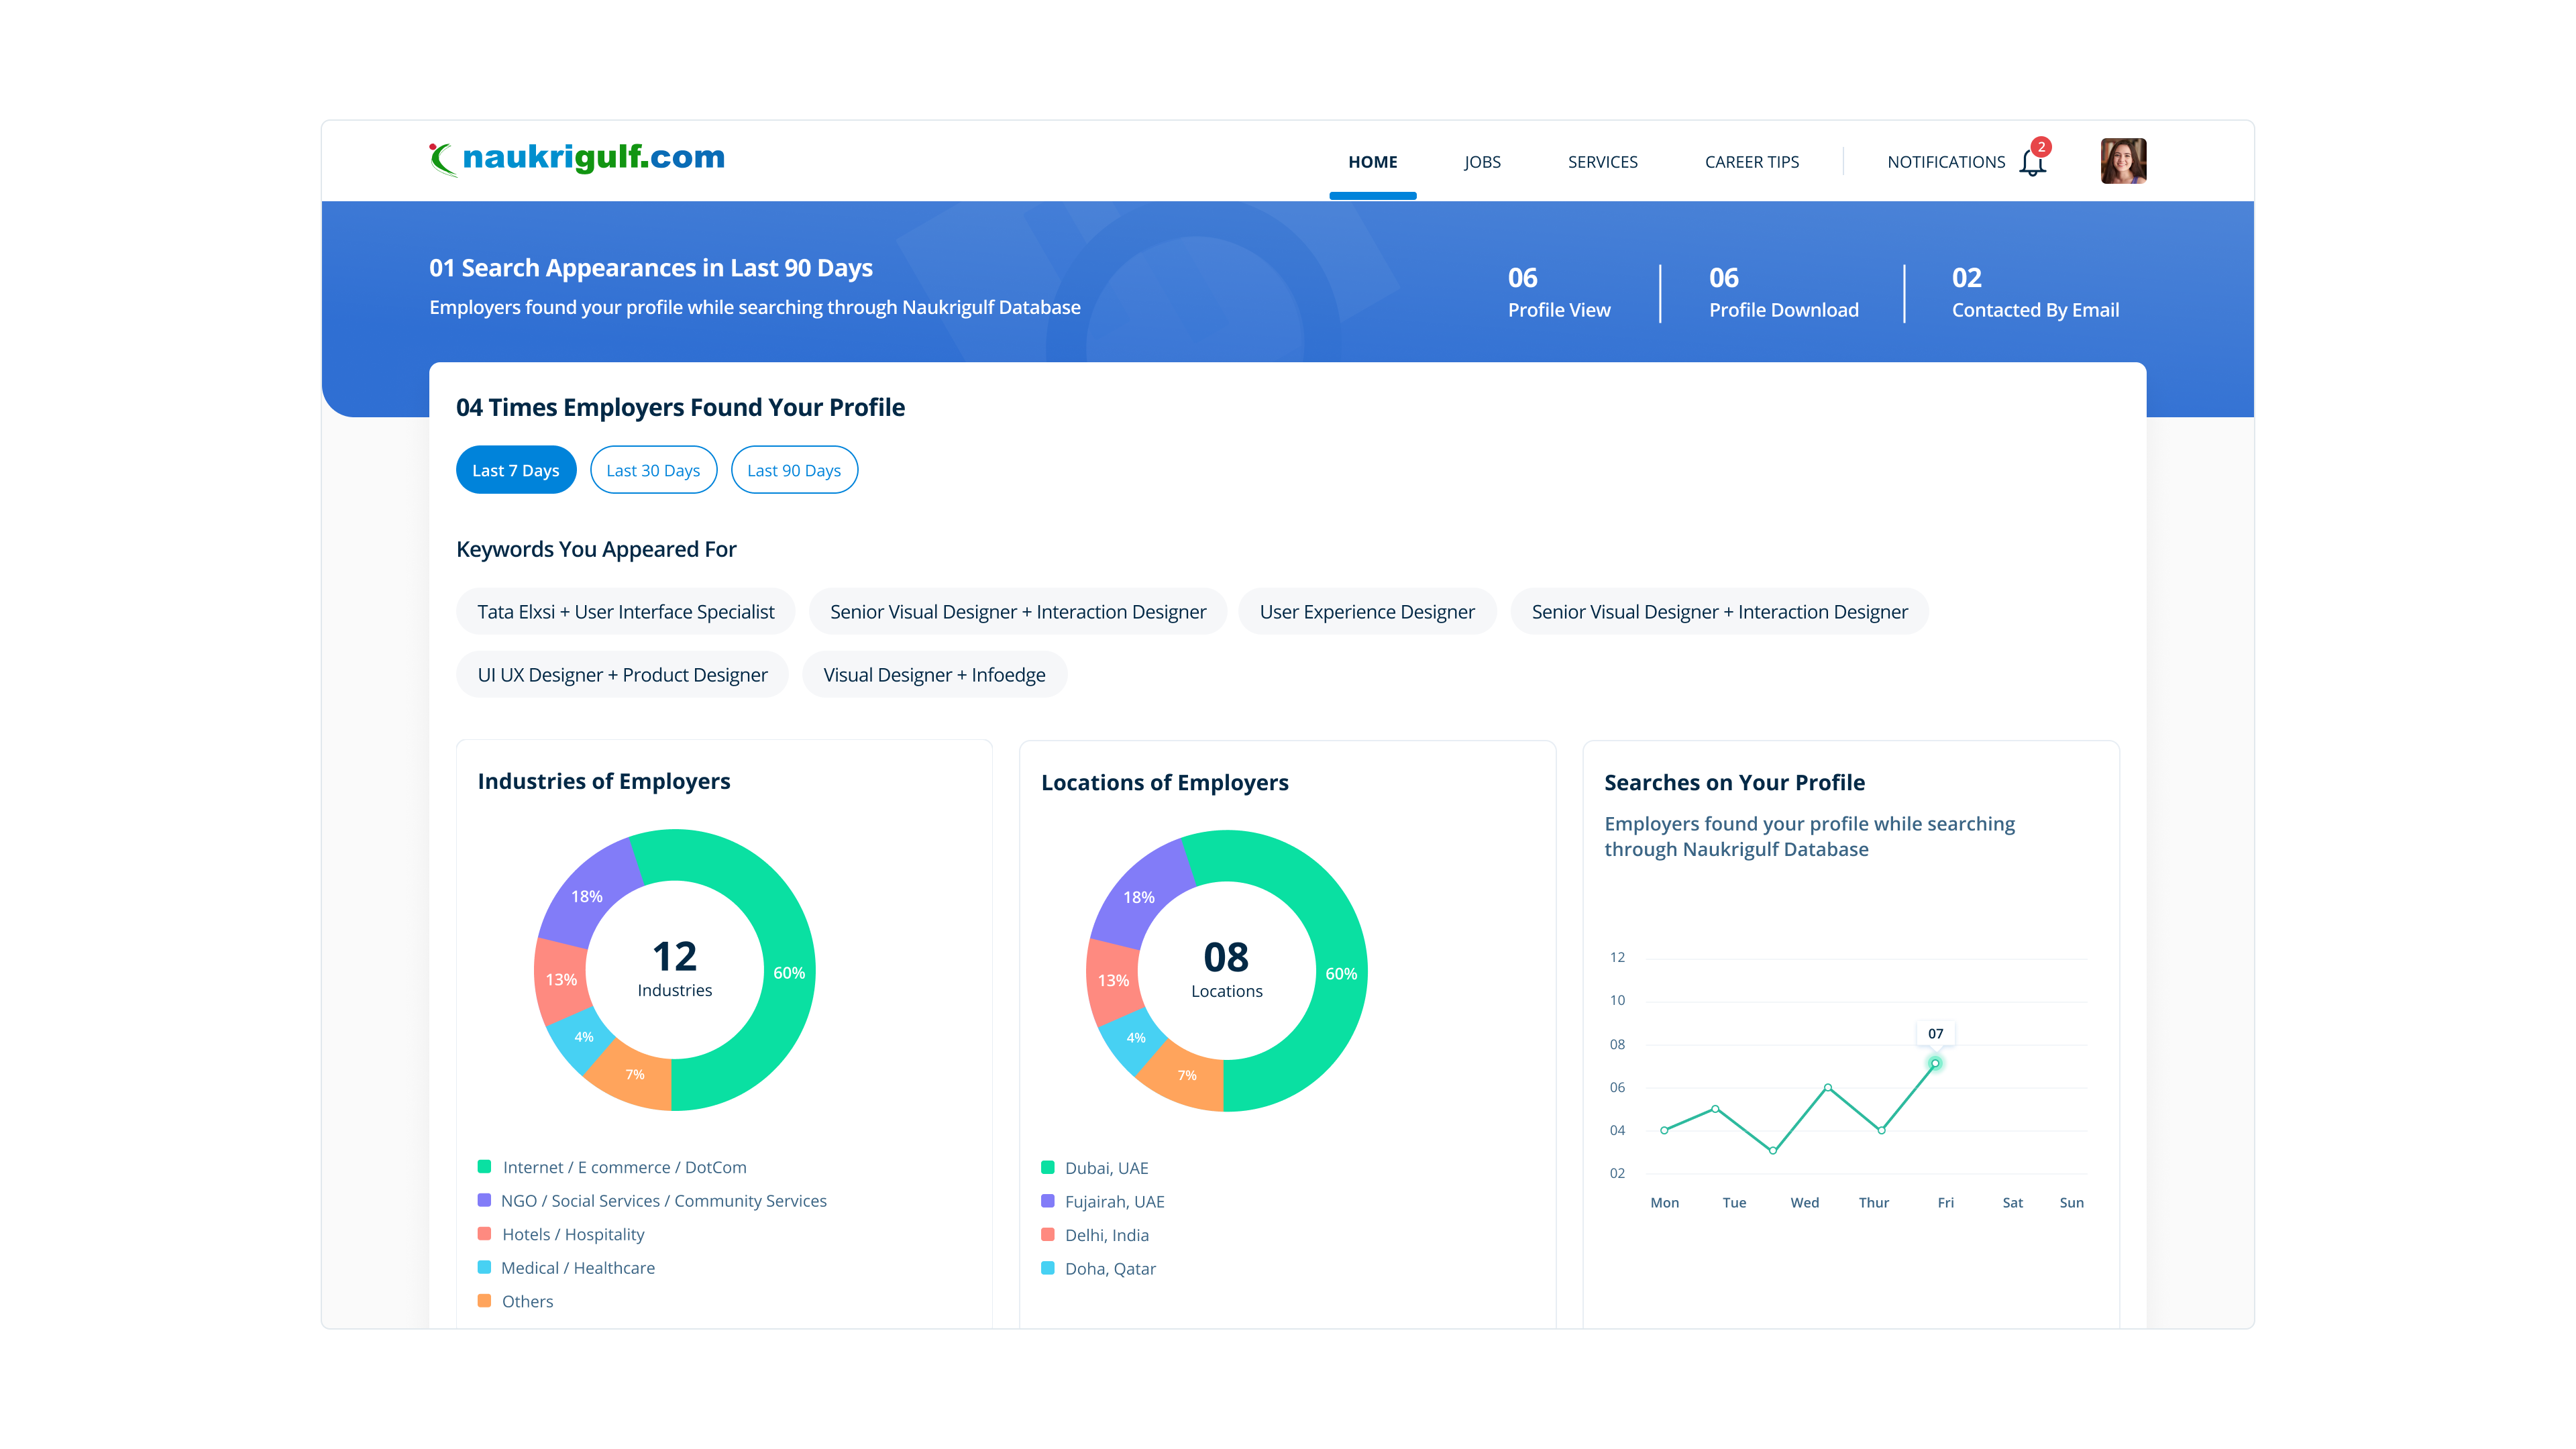Viewport: 2576px width, 1449px height.
Task: Click the 06 Profile Download stat
Action: [x=1783, y=293]
